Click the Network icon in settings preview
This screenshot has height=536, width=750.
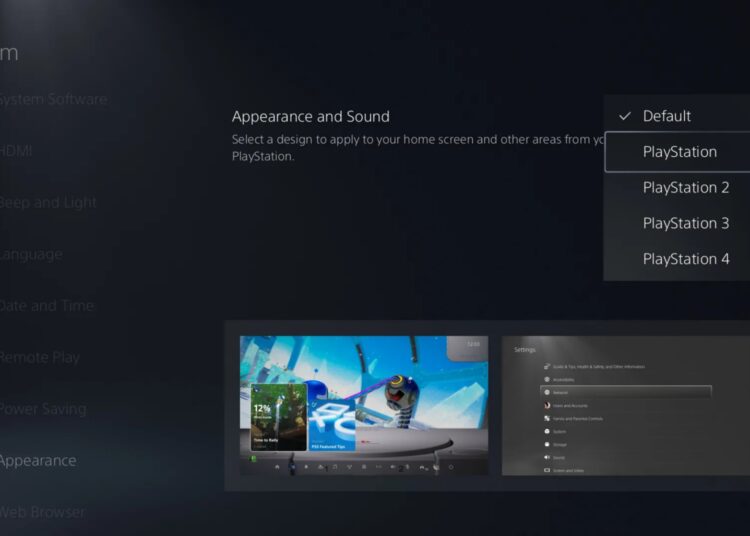[x=546, y=392]
